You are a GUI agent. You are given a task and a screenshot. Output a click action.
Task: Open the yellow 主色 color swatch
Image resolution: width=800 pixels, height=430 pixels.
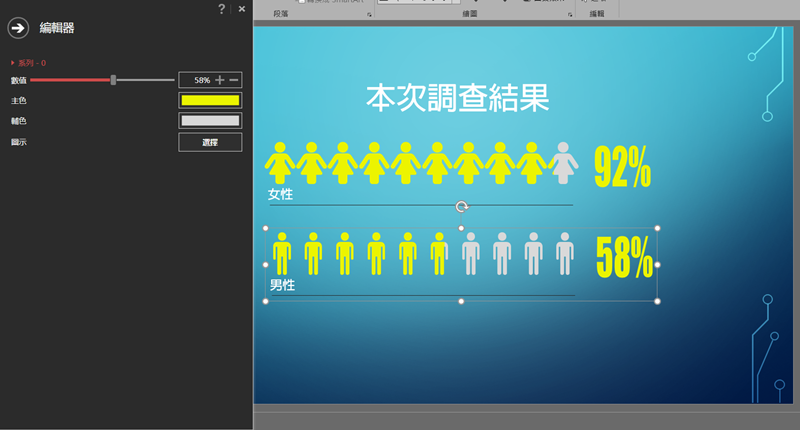pos(210,100)
